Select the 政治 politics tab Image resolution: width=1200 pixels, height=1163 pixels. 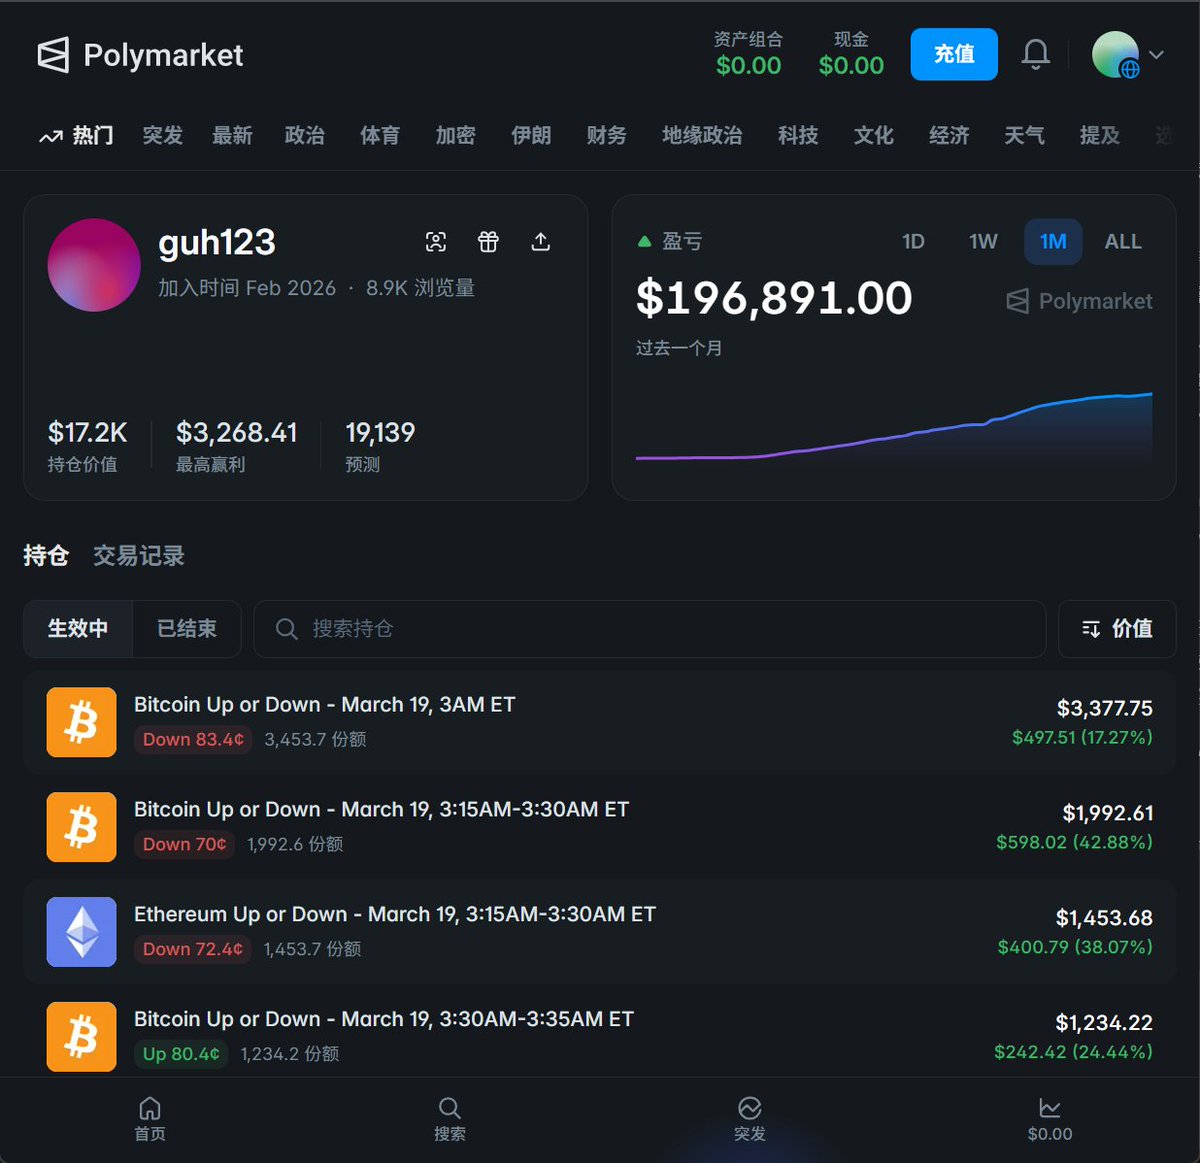coord(304,135)
